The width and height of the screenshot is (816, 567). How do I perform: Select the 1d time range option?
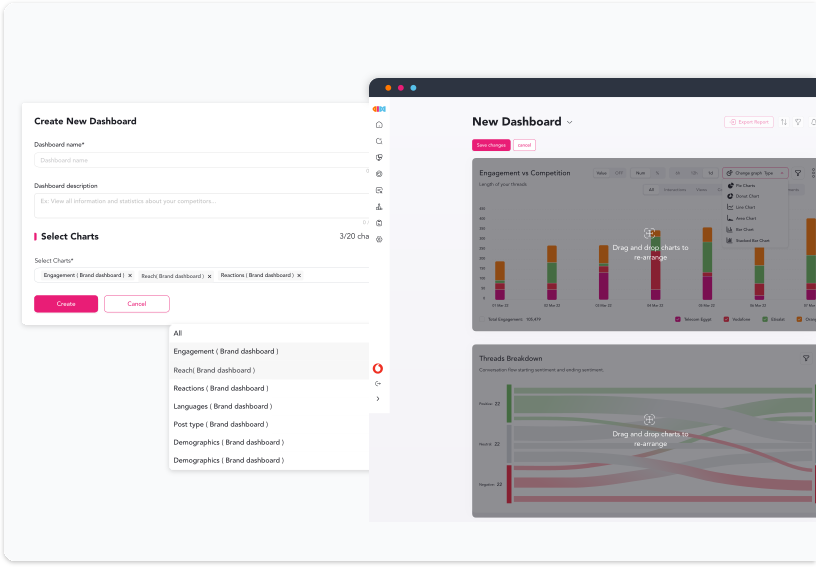(x=710, y=173)
